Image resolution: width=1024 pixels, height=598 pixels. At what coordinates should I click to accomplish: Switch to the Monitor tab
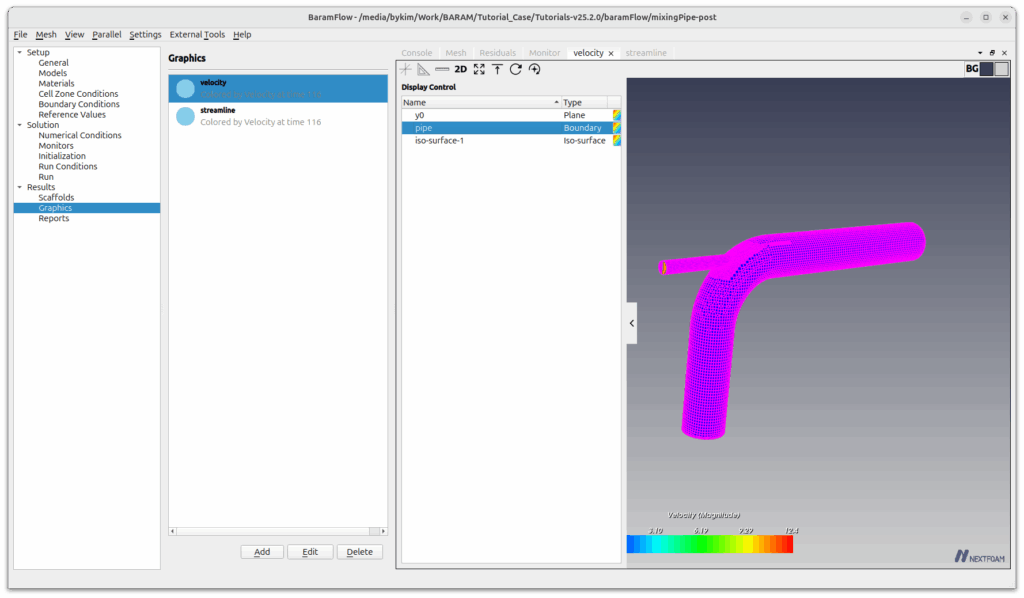tap(545, 53)
